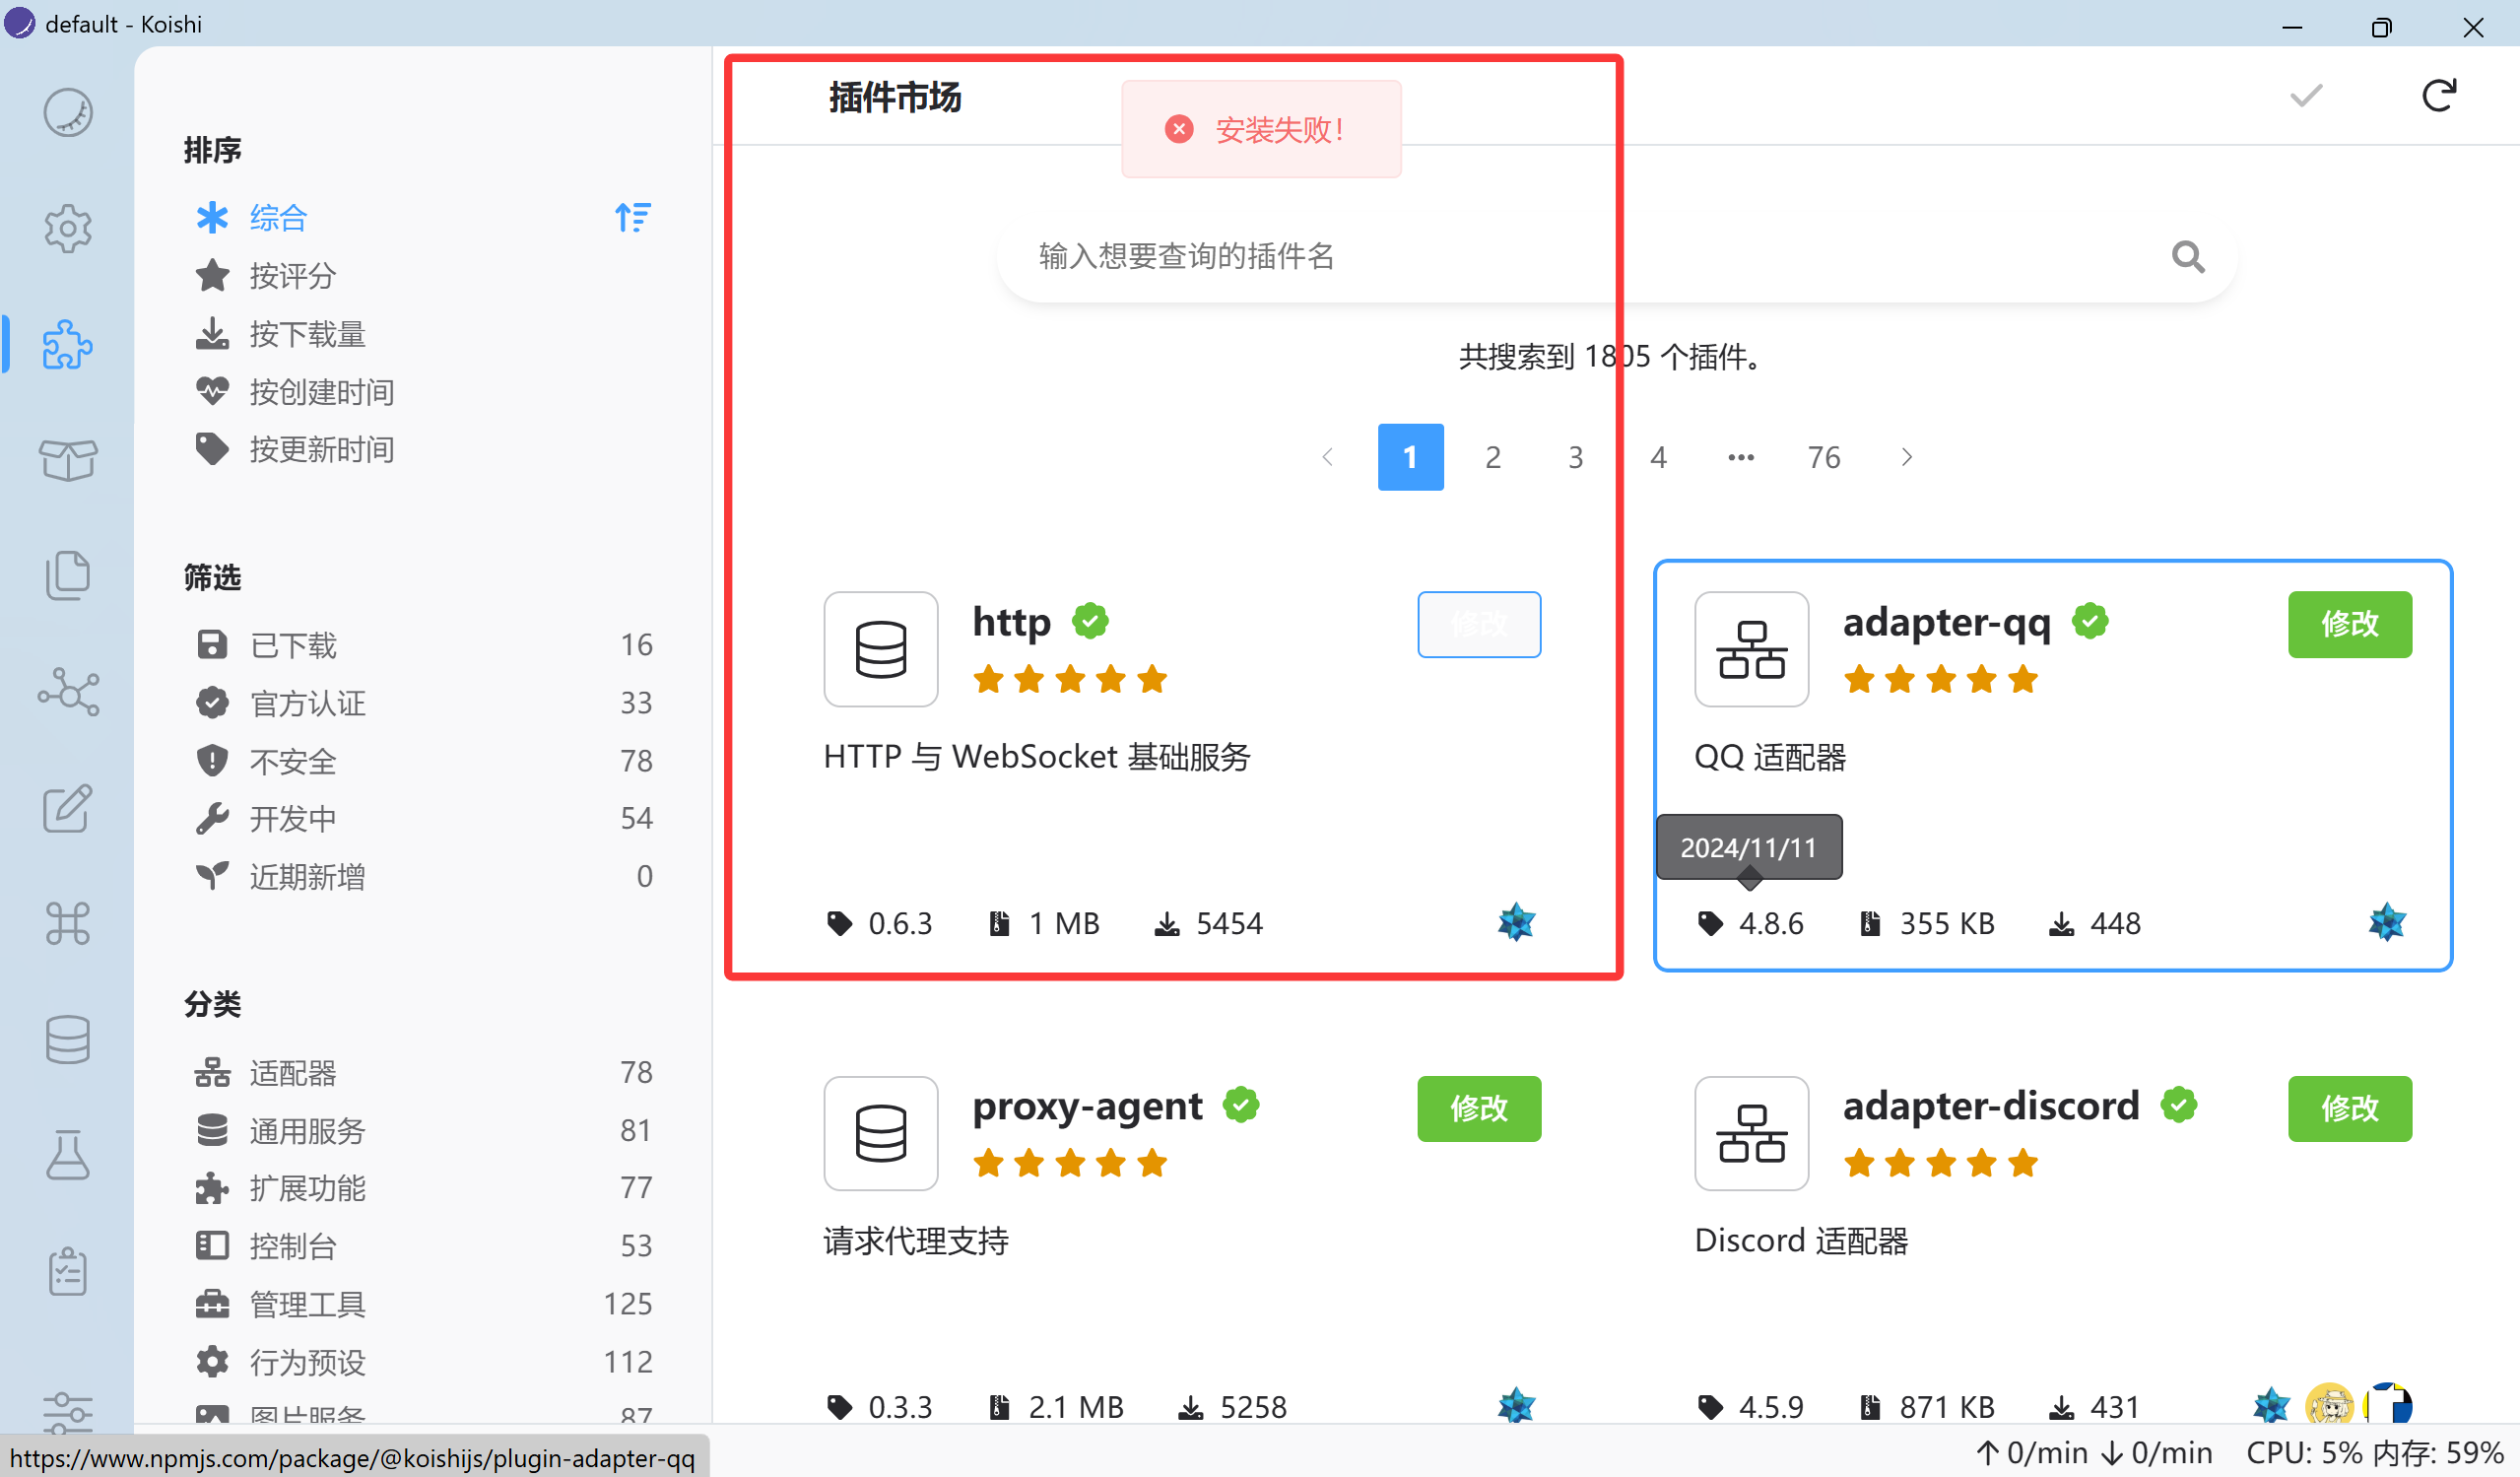Viewport: 2520px width, 1477px height.
Task: Go to the previous page of results
Action: (x=1328, y=457)
